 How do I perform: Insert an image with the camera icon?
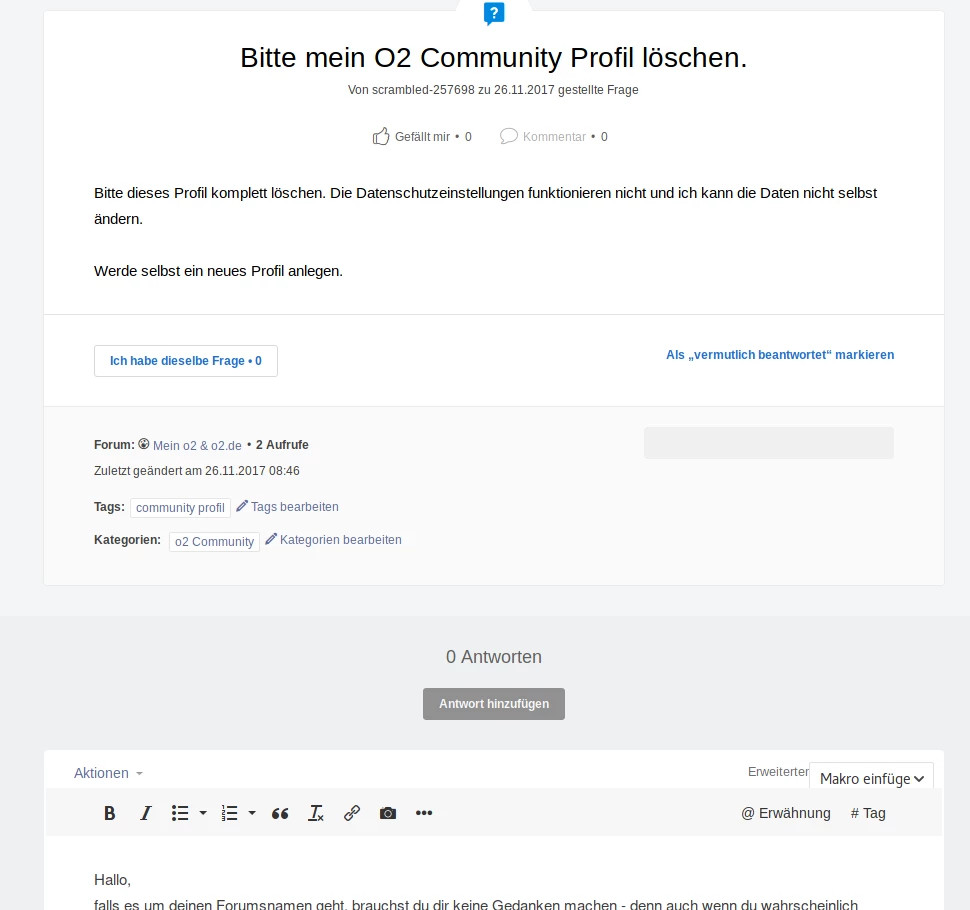388,813
